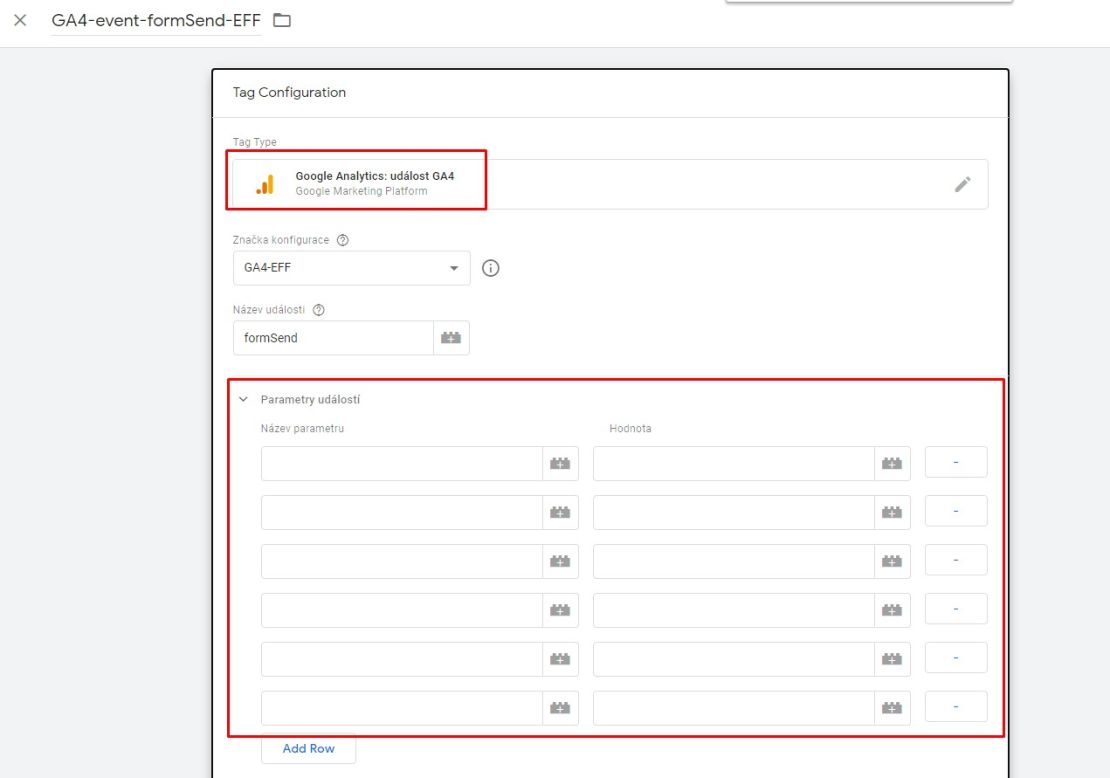Viewport: 1110px width, 778px height.
Task: Focus the second row Hodnota value field
Action: click(733, 512)
